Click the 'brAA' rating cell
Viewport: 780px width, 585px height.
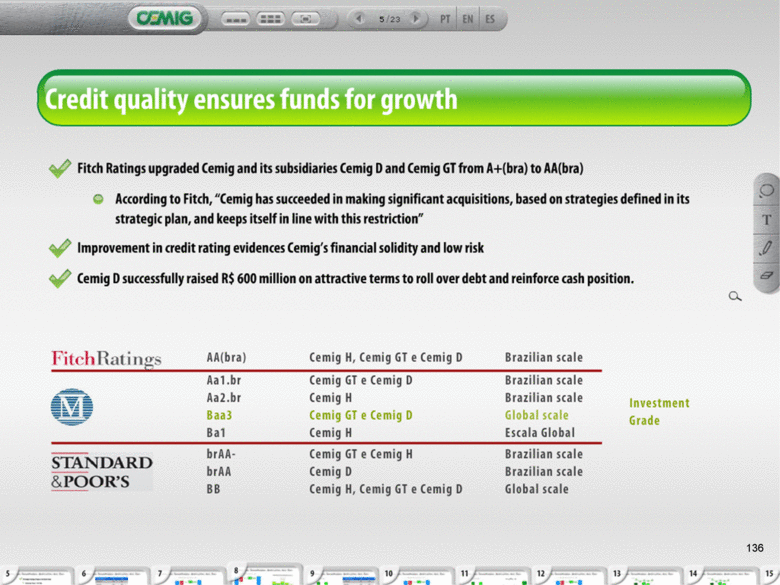point(218,472)
